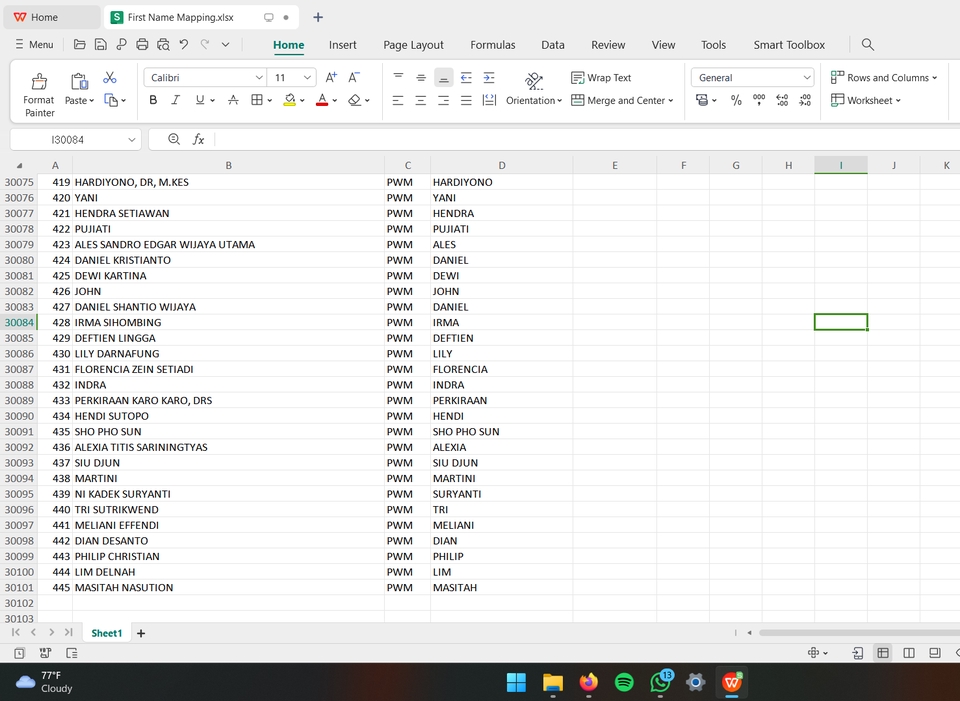
Task: Click the Cut scissors icon
Action: 110,76
